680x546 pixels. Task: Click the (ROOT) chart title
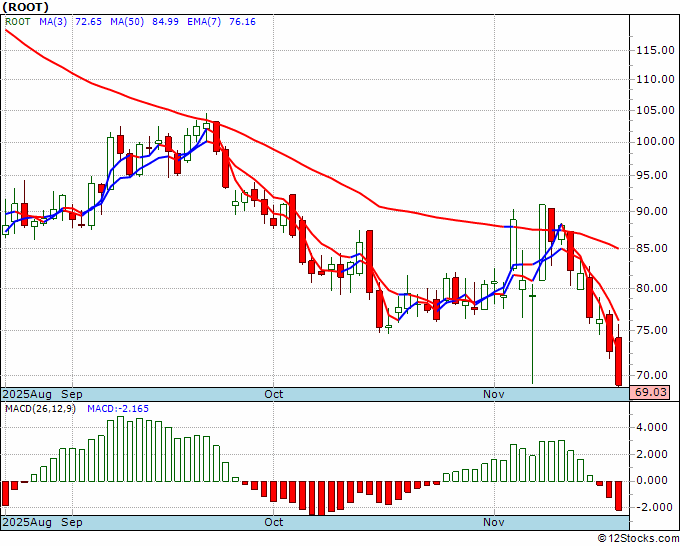click(25, 7)
